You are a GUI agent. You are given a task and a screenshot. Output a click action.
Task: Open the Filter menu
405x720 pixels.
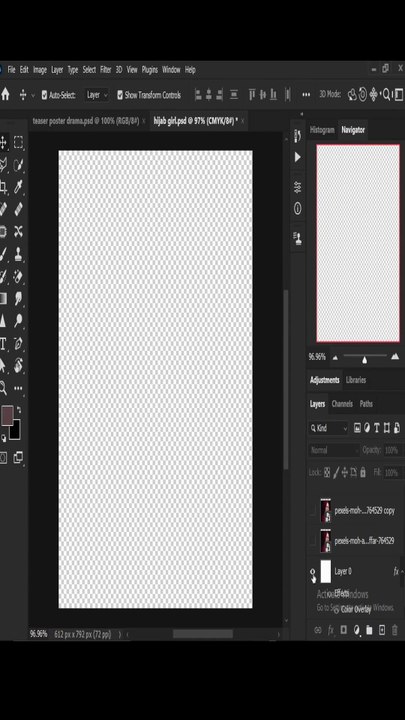(x=106, y=70)
